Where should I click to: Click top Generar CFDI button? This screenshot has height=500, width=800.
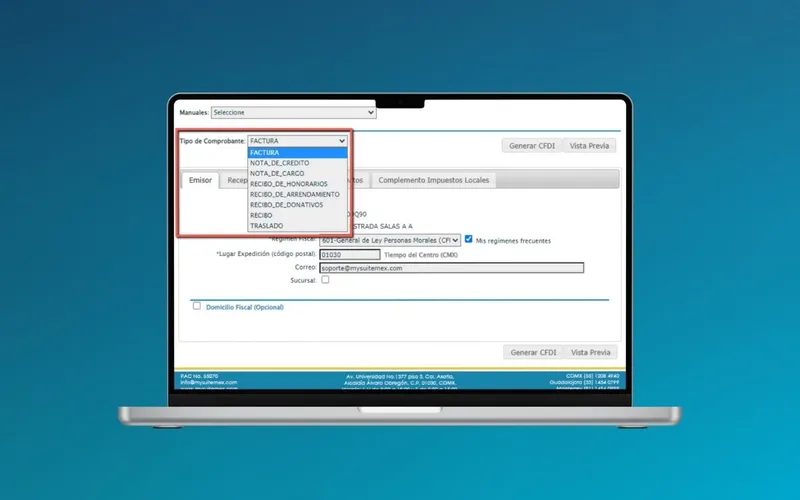(x=532, y=145)
